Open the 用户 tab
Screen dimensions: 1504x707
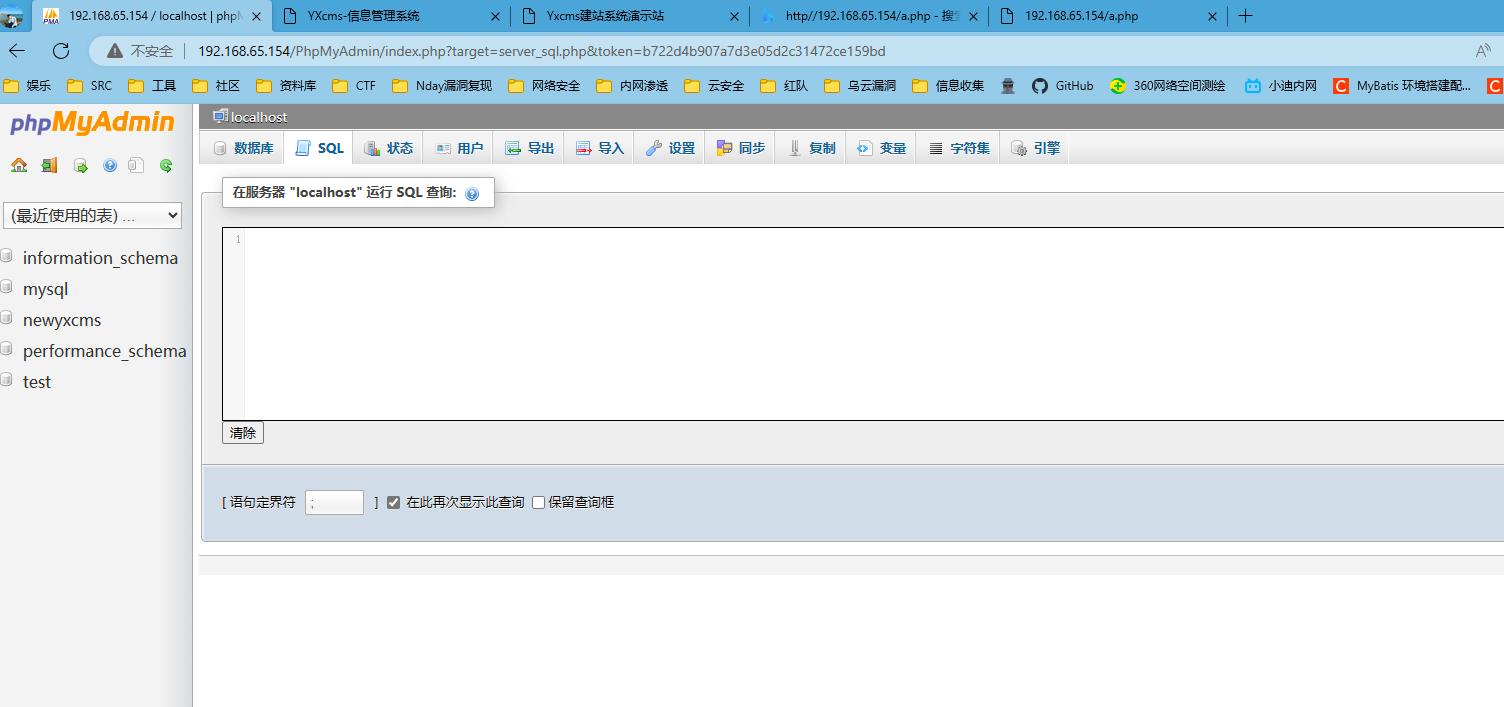(459, 148)
